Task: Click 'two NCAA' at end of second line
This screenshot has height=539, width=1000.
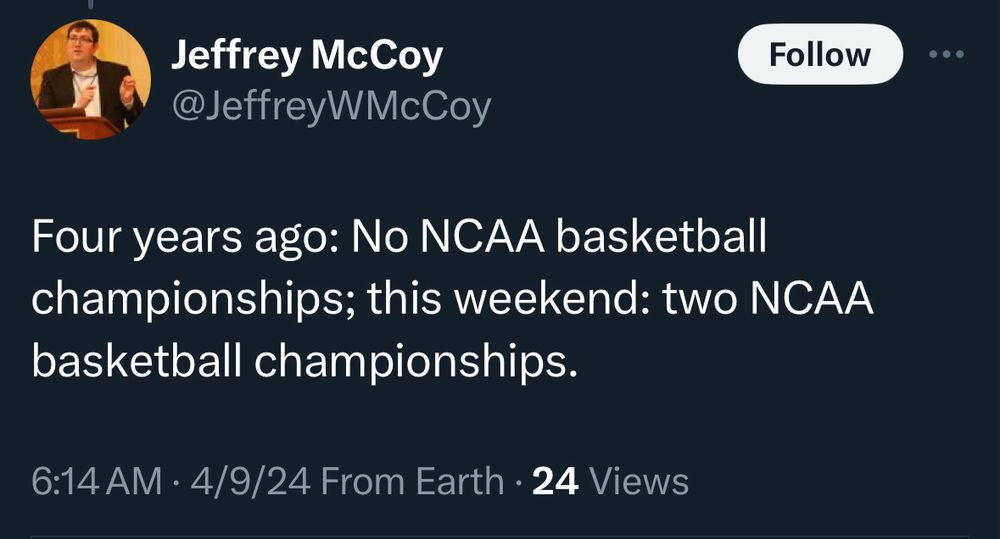Action: (x=767, y=301)
